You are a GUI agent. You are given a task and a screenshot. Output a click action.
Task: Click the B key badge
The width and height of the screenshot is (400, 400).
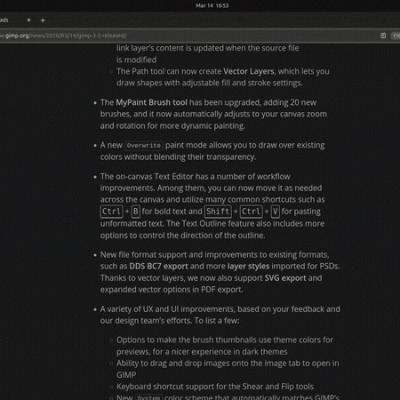point(135,212)
